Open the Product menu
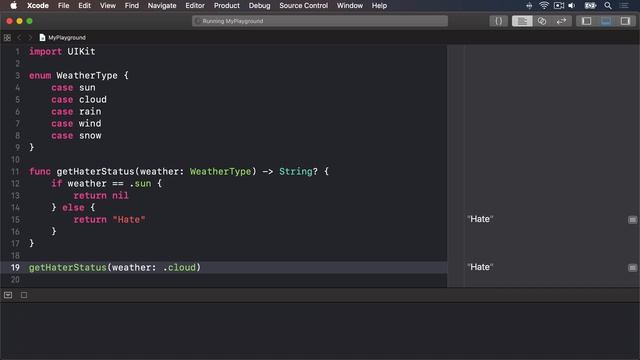Image resolution: width=640 pixels, height=360 pixels. [227, 6]
